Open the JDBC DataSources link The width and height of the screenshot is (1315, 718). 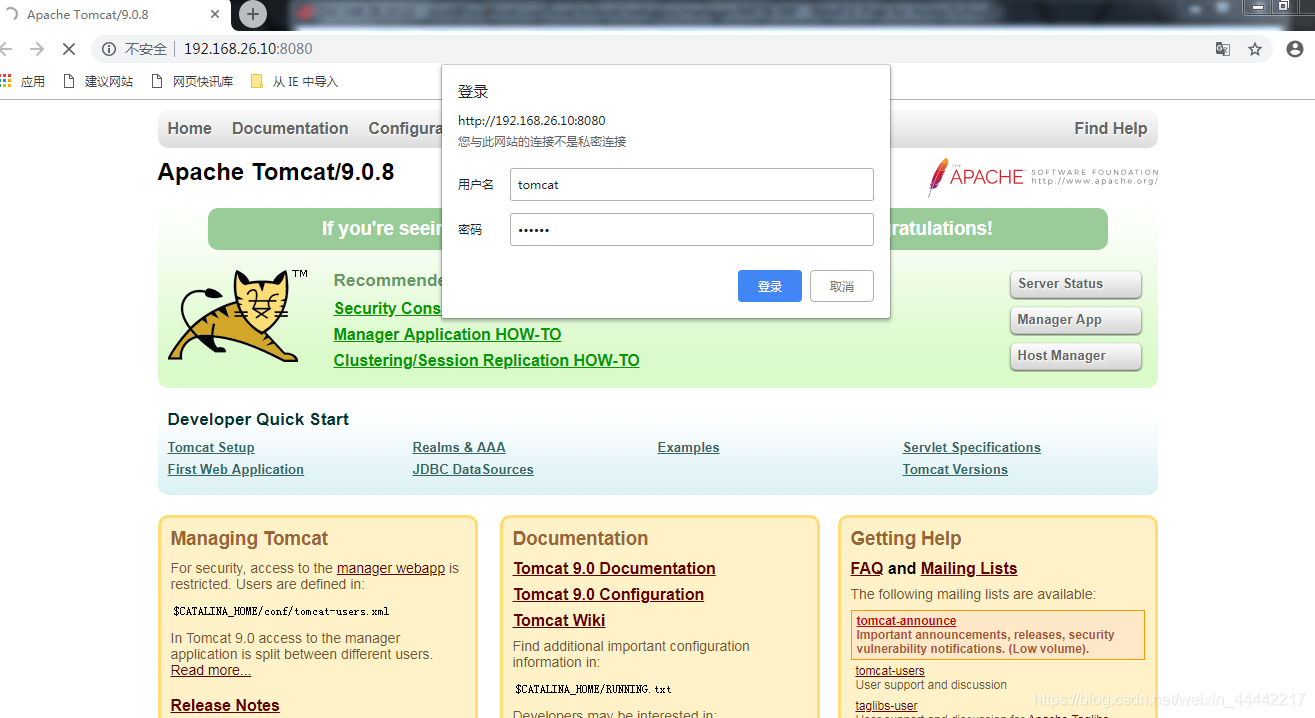(x=473, y=469)
